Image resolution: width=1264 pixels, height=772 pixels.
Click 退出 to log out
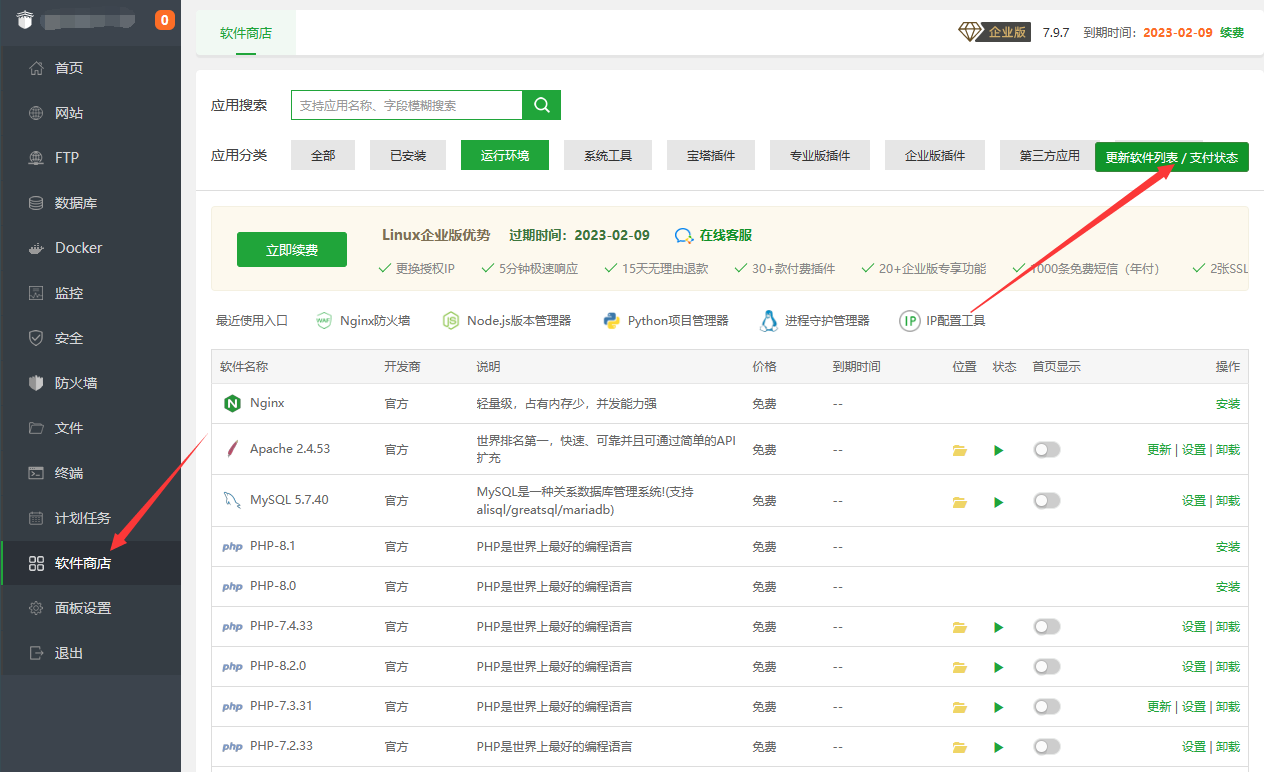pyautogui.click(x=90, y=653)
